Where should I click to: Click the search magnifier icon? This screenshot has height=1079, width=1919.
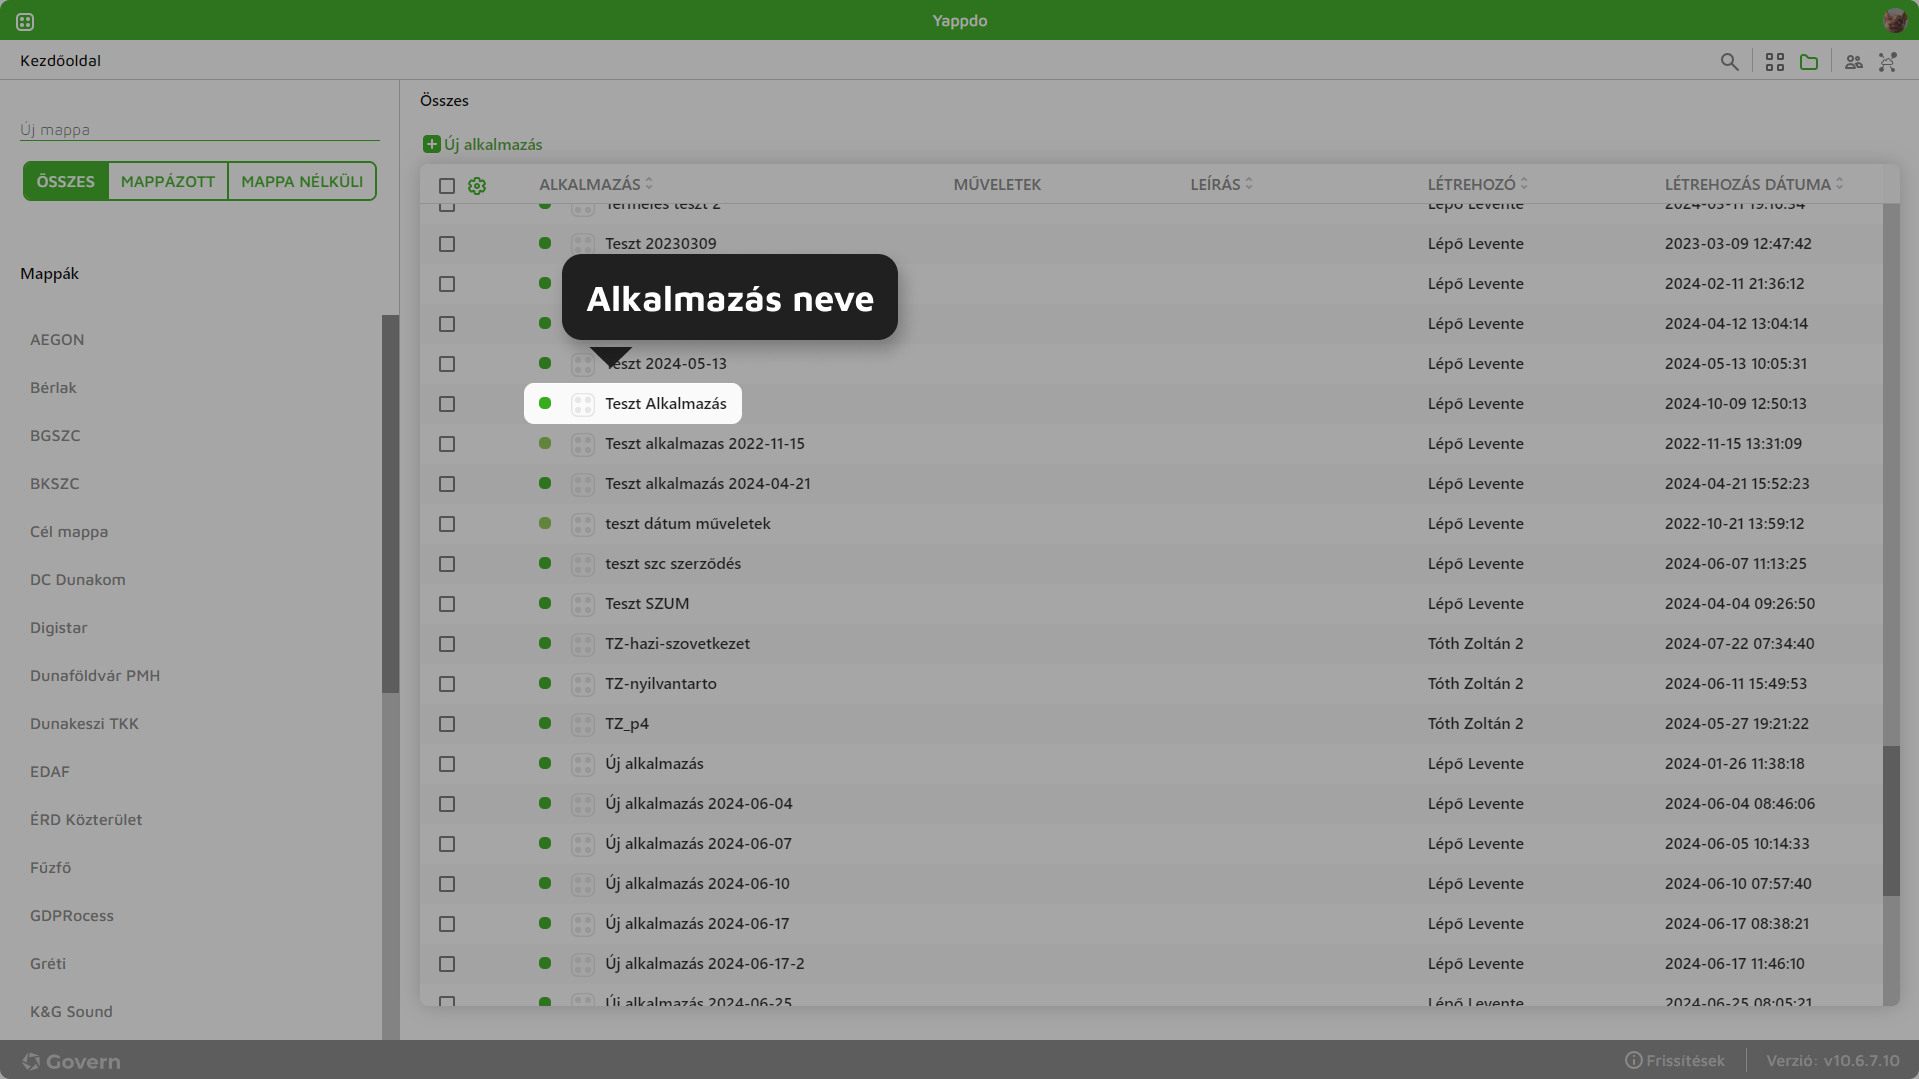(x=1729, y=62)
